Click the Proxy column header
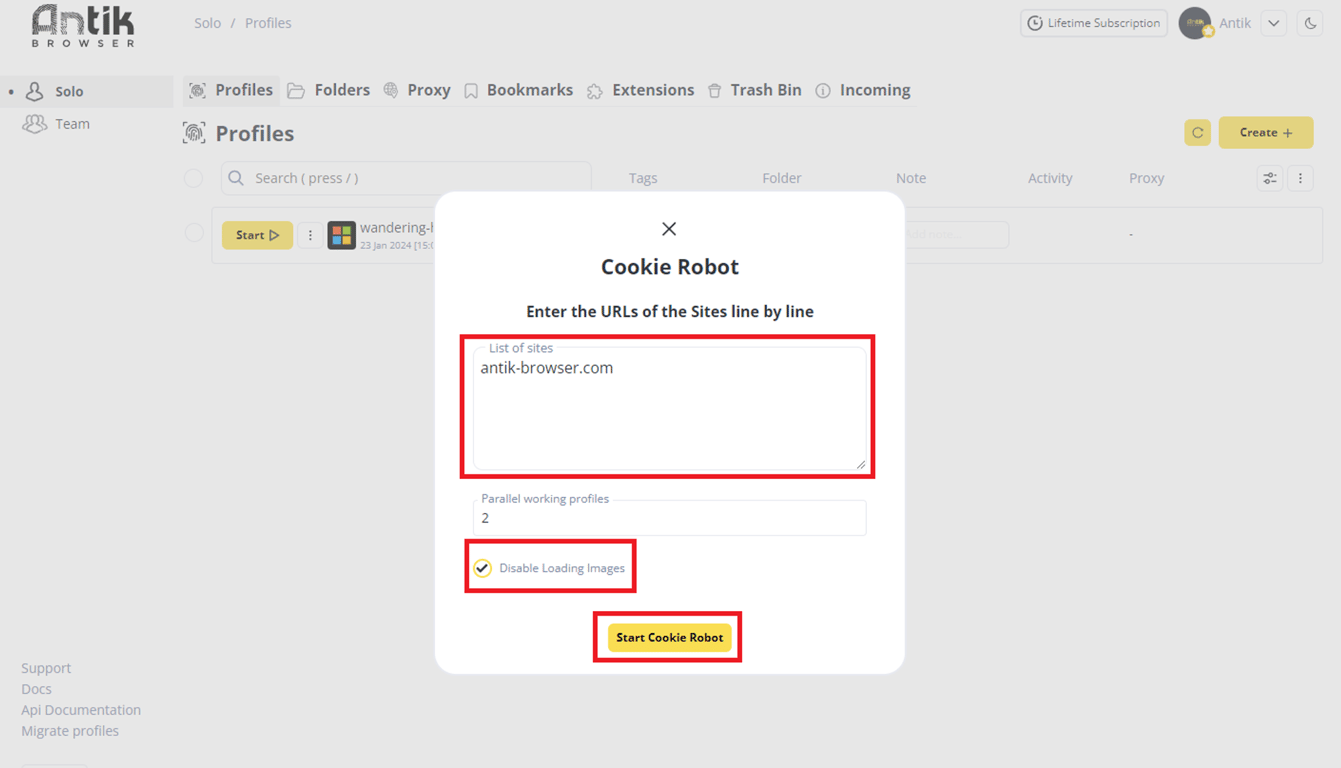Screen dimensions: 1341x768 pyautogui.click(x=1147, y=178)
